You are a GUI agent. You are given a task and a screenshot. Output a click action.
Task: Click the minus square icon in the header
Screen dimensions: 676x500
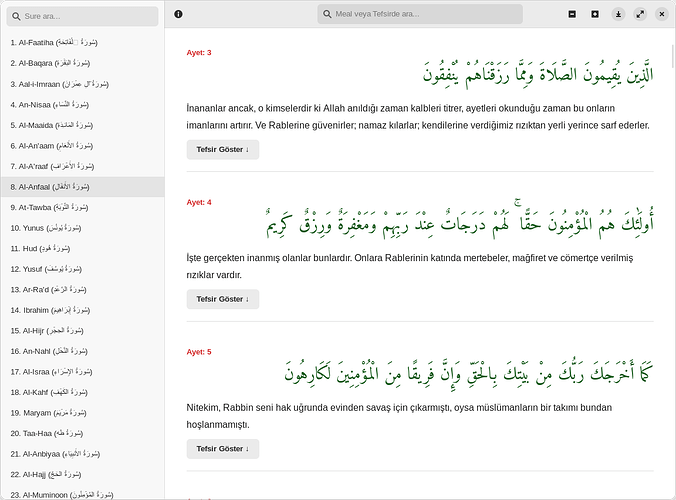coord(572,14)
